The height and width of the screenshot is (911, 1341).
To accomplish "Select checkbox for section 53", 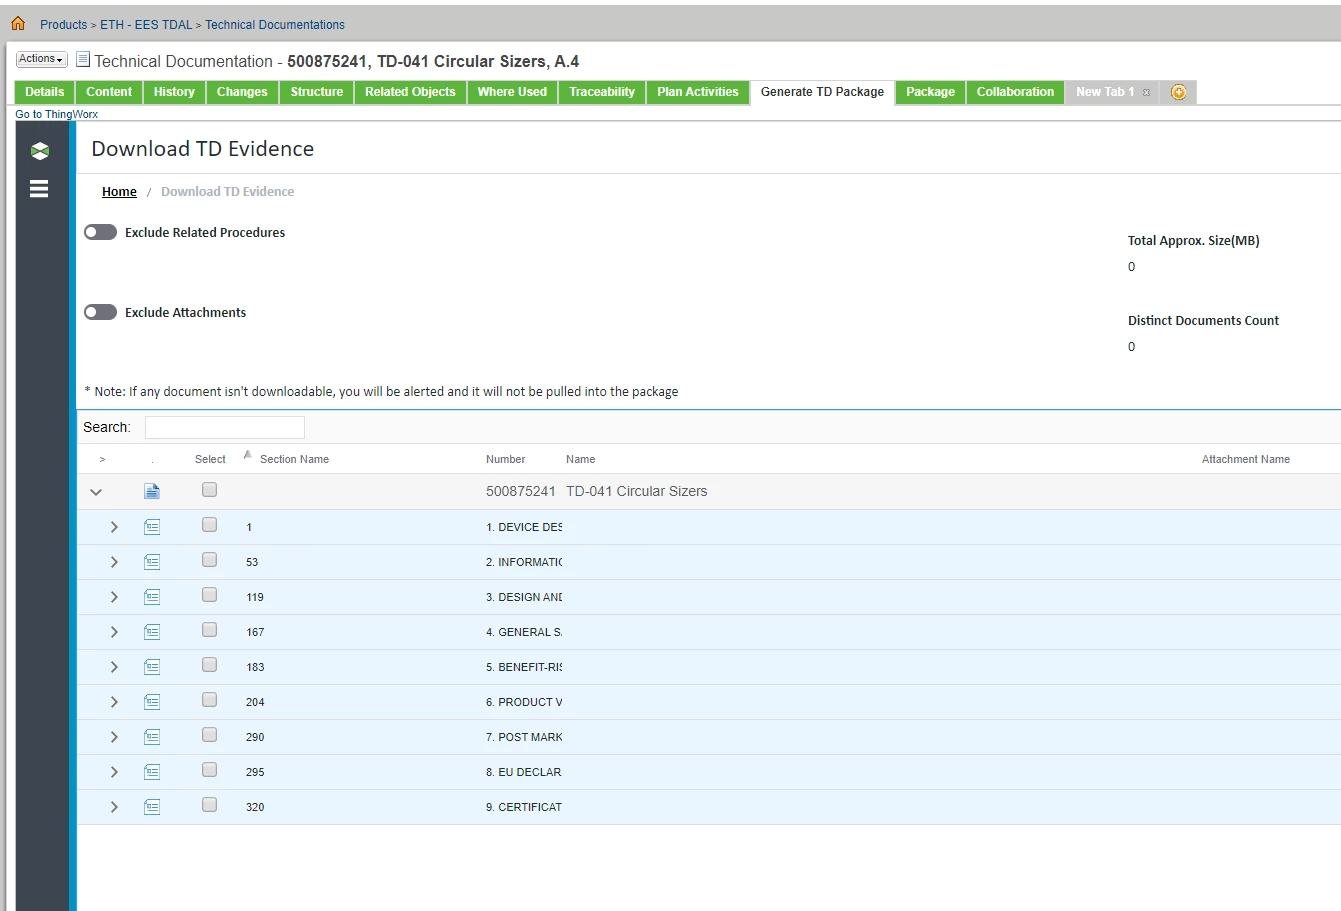I will [209, 560].
